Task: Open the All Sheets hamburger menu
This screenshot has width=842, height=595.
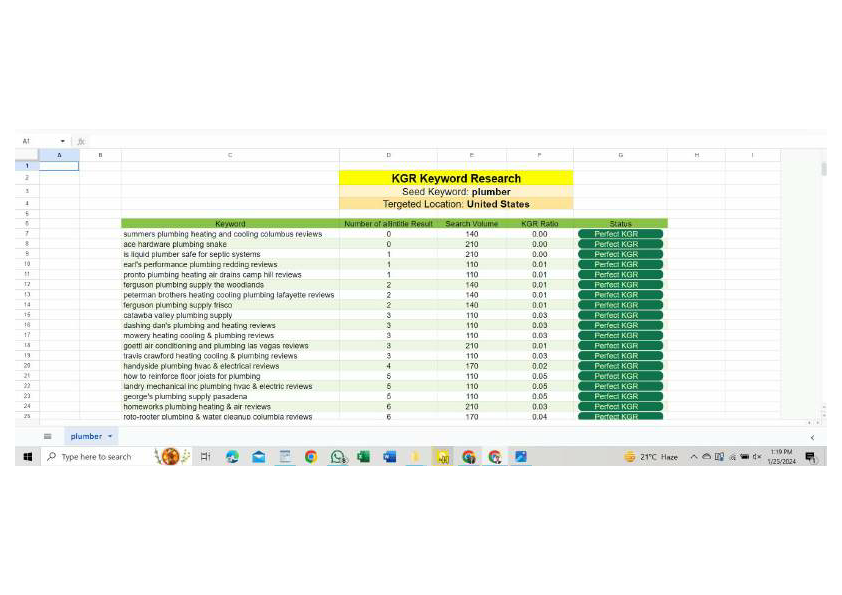Action: 48,436
